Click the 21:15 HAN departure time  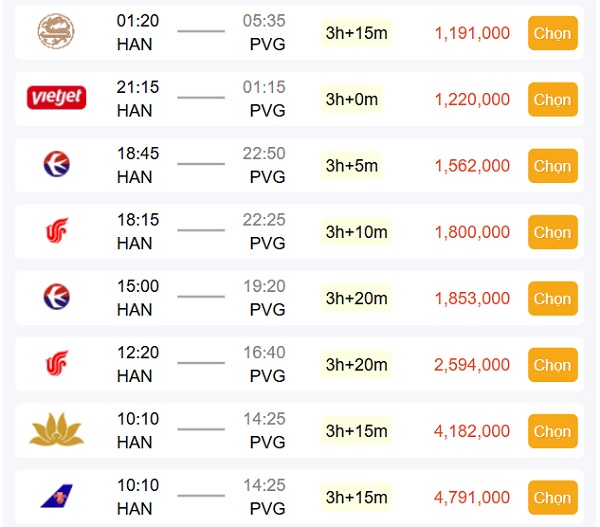[x=137, y=87]
